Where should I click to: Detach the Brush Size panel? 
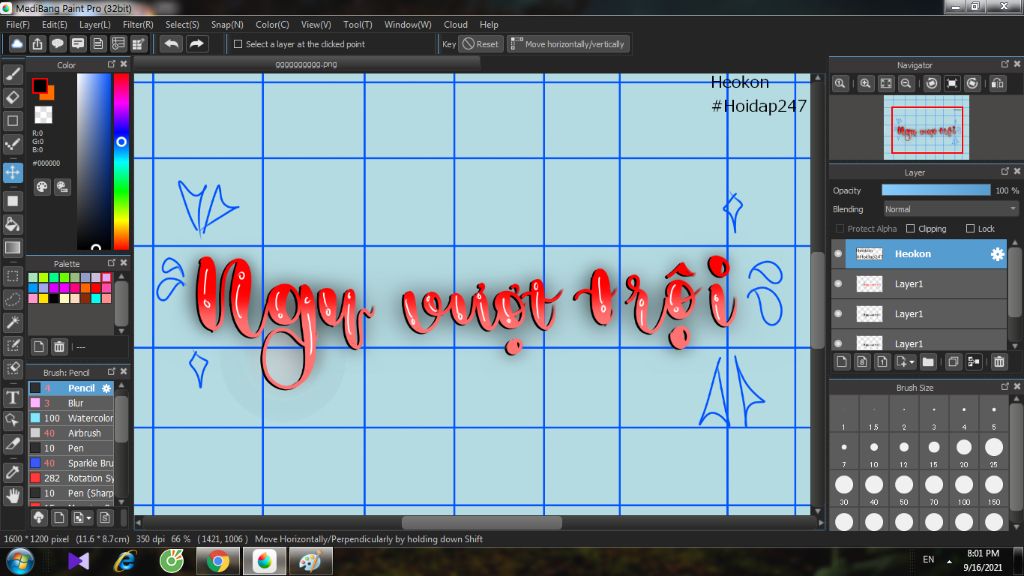pos(1004,387)
